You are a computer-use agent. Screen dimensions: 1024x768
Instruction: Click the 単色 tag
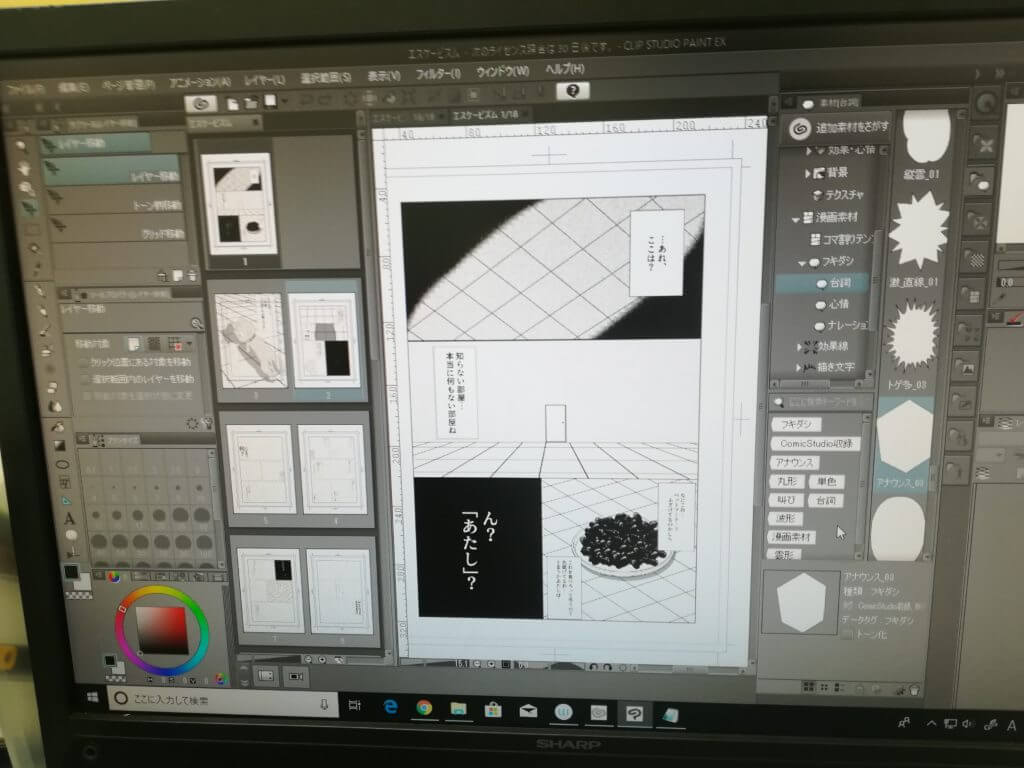pyautogui.click(x=827, y=482)
